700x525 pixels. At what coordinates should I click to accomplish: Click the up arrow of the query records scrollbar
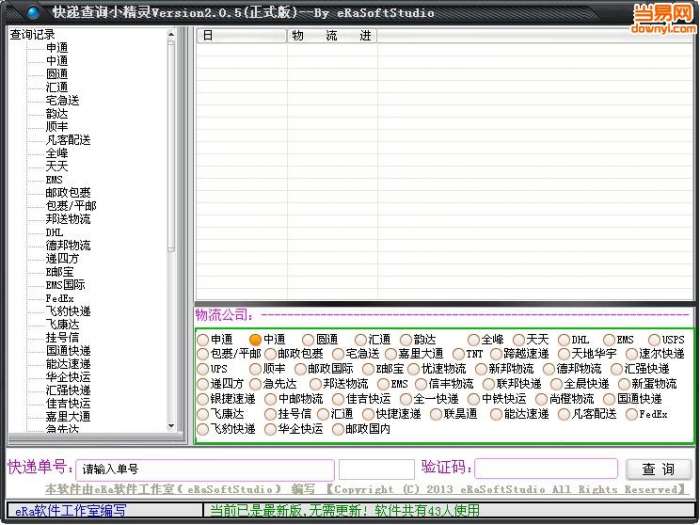point(171,34)
